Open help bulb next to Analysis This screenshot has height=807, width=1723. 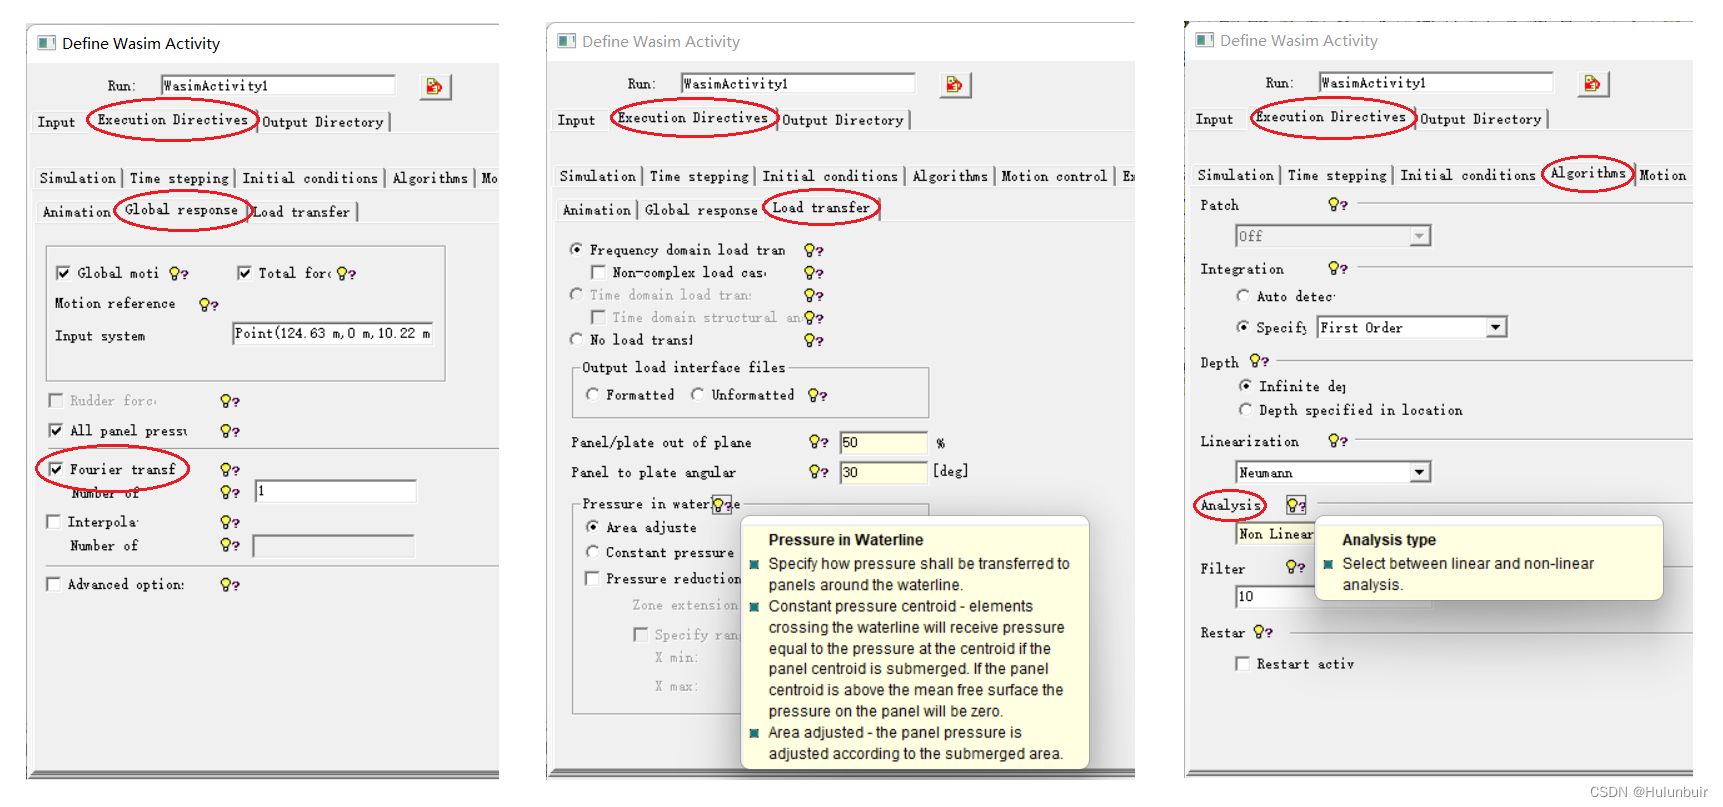tap(1296, 506)
